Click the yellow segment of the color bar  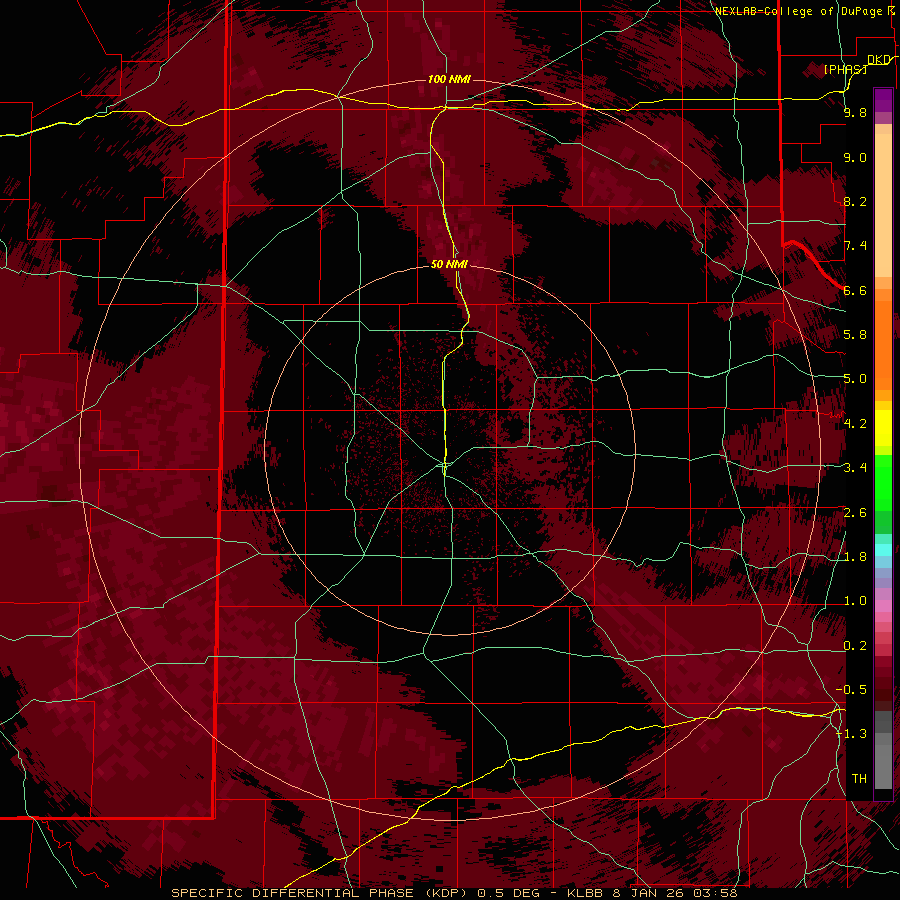click(883, 428)
